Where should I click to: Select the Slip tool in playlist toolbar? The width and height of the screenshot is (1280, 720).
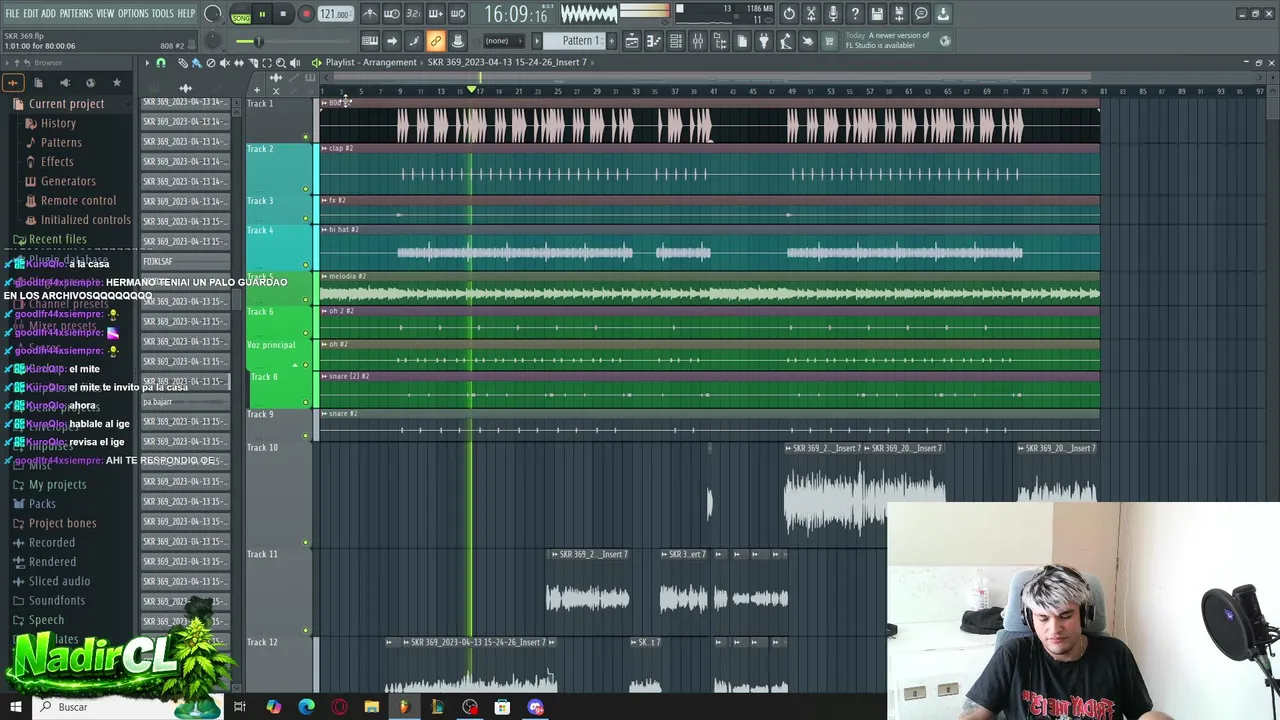(239, 63)
